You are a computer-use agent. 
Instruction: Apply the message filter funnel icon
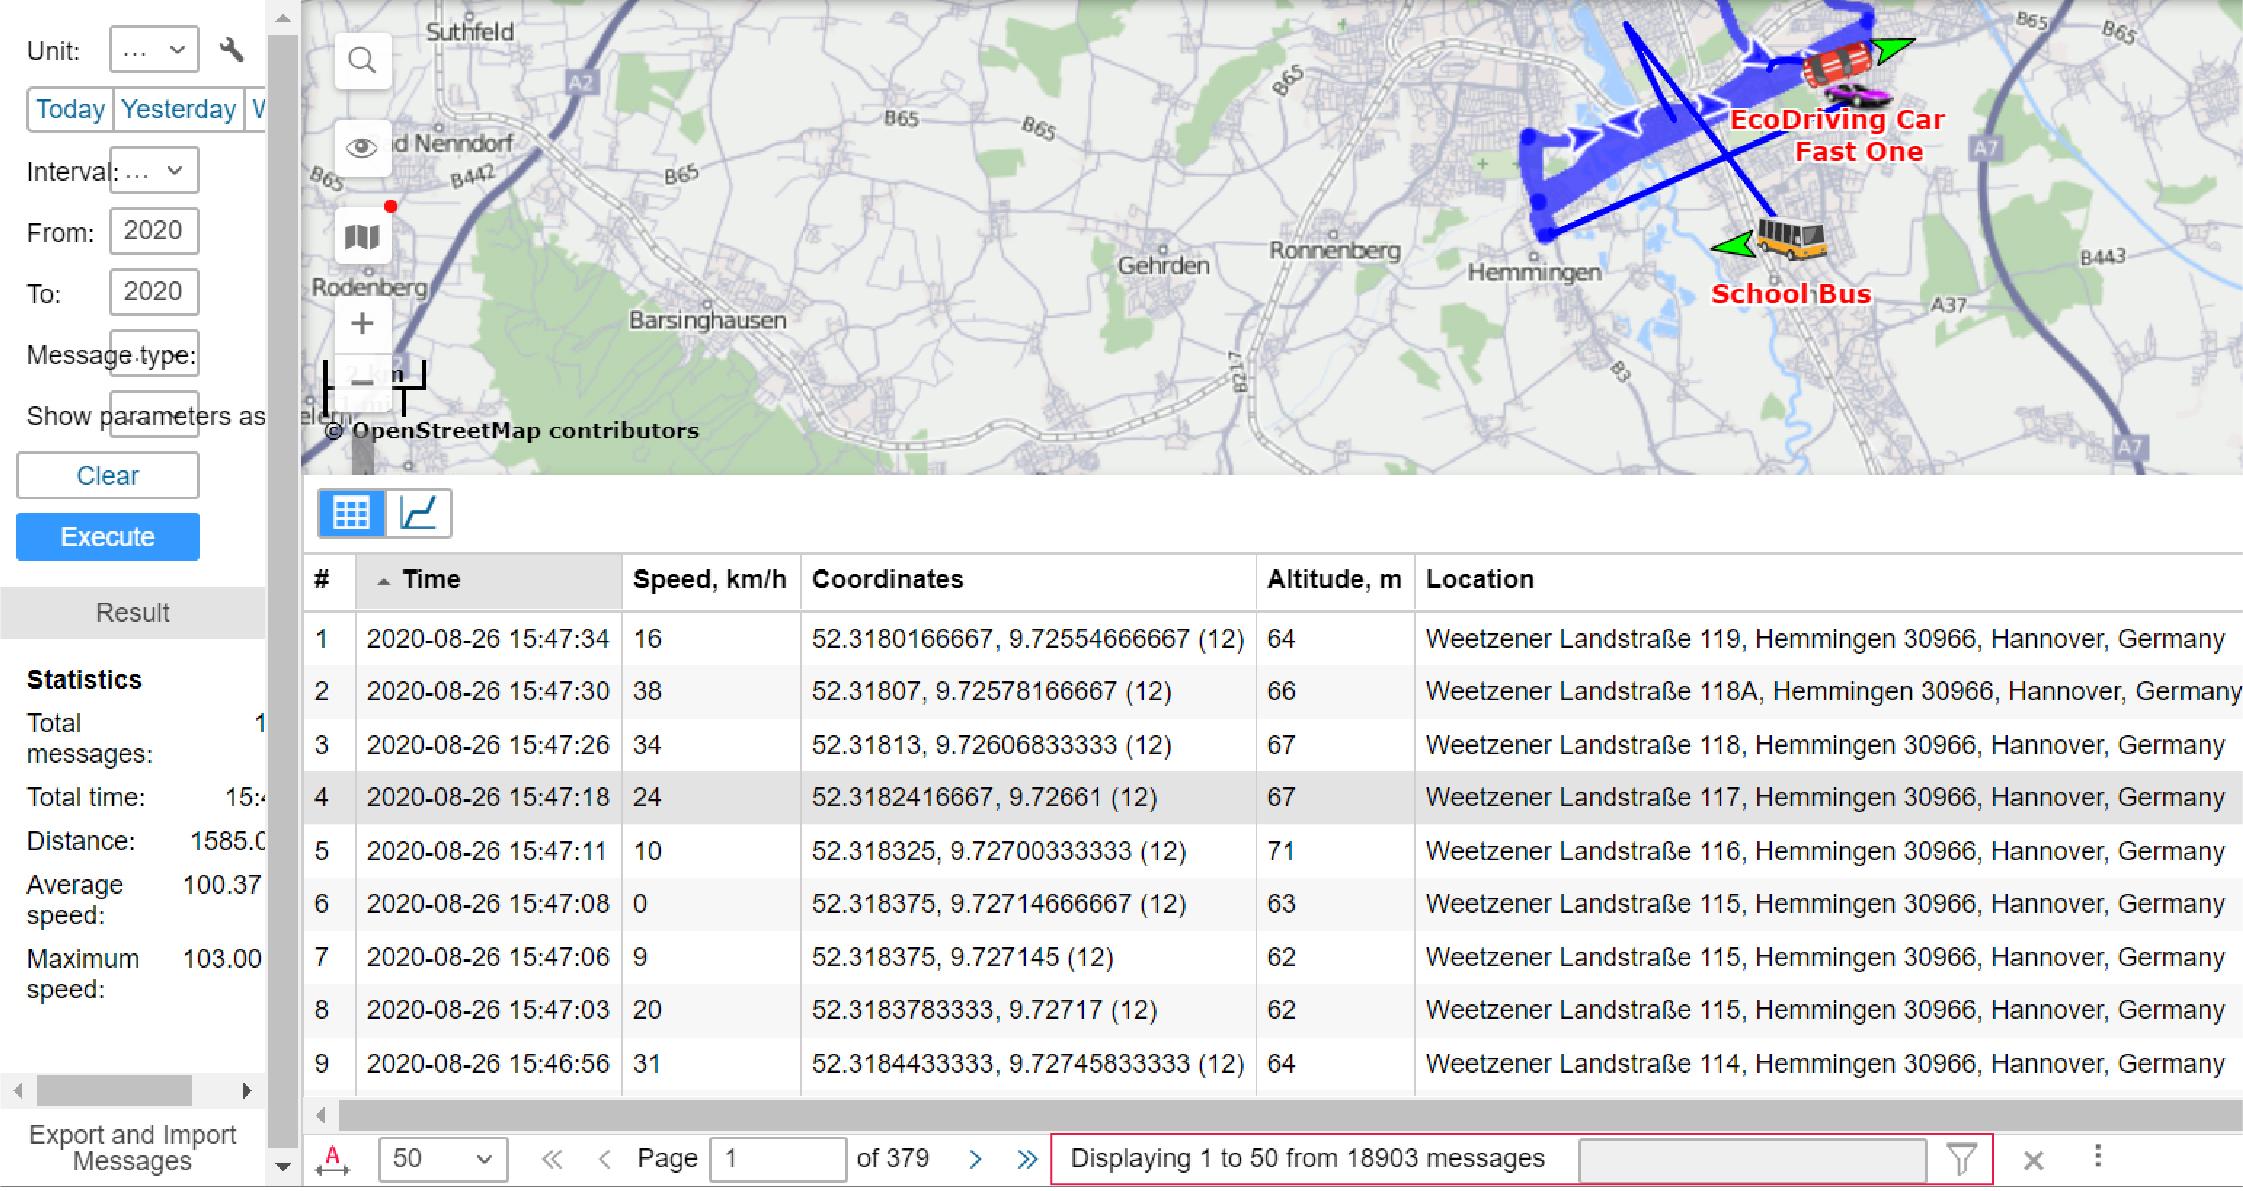tap(1961, 1159)
